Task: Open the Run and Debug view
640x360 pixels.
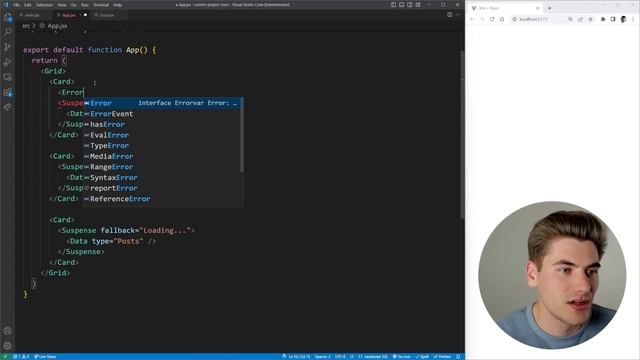Action: 7,62
